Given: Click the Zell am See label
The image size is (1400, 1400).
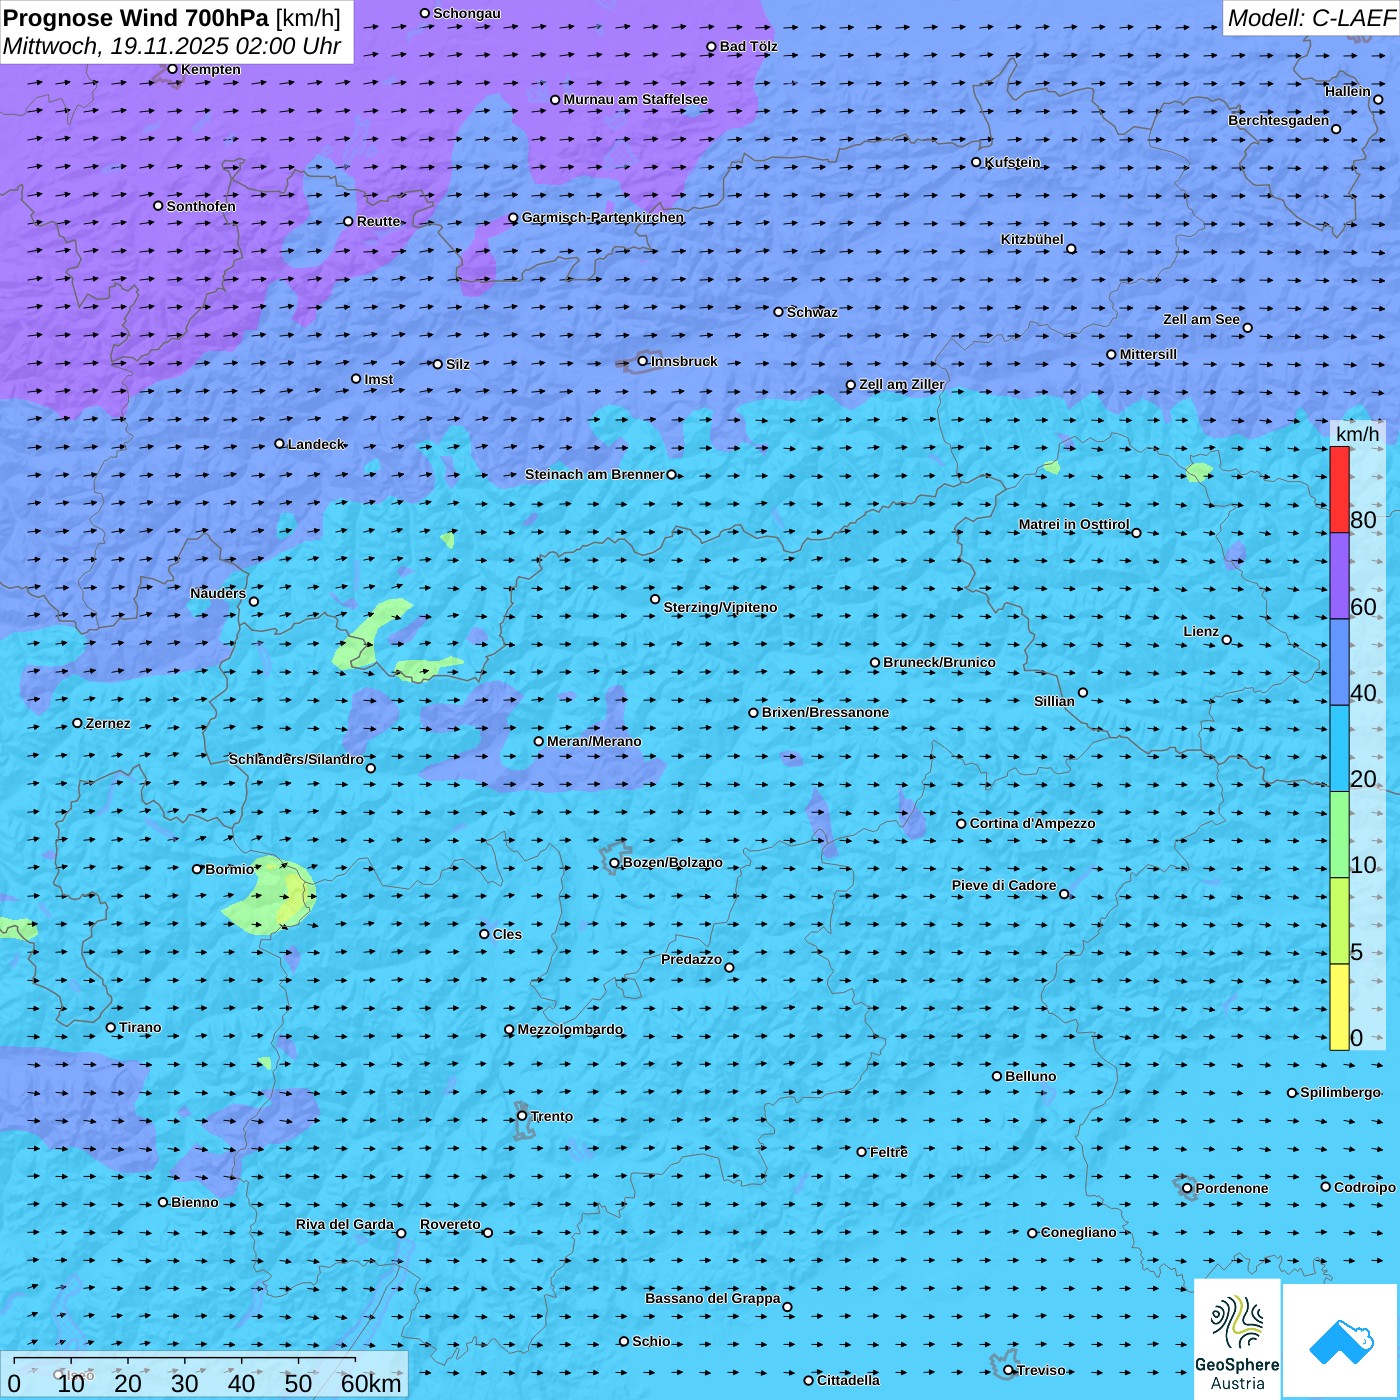Looking at the screenshot, I should click(x=1201, y=319).
